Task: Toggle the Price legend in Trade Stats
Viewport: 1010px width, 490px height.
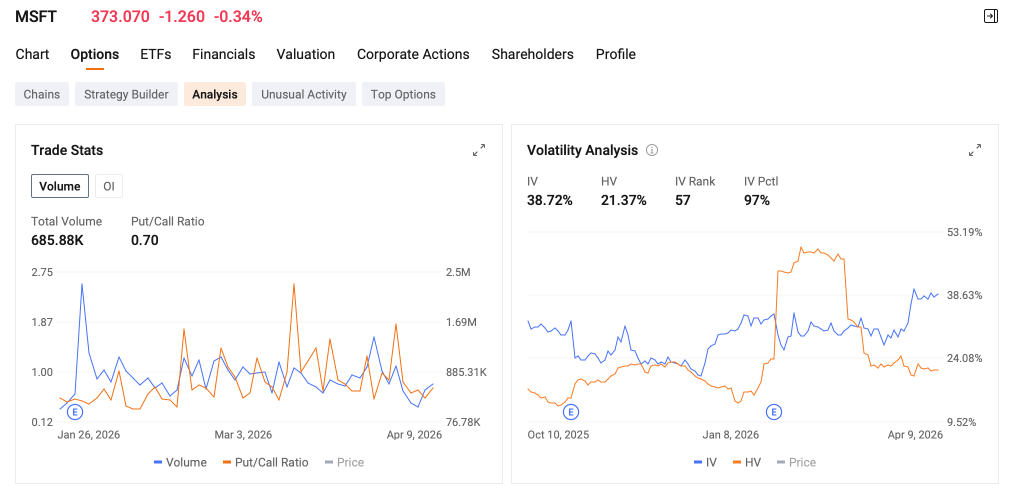Action: pyautogui.click(x=345, y=462)
